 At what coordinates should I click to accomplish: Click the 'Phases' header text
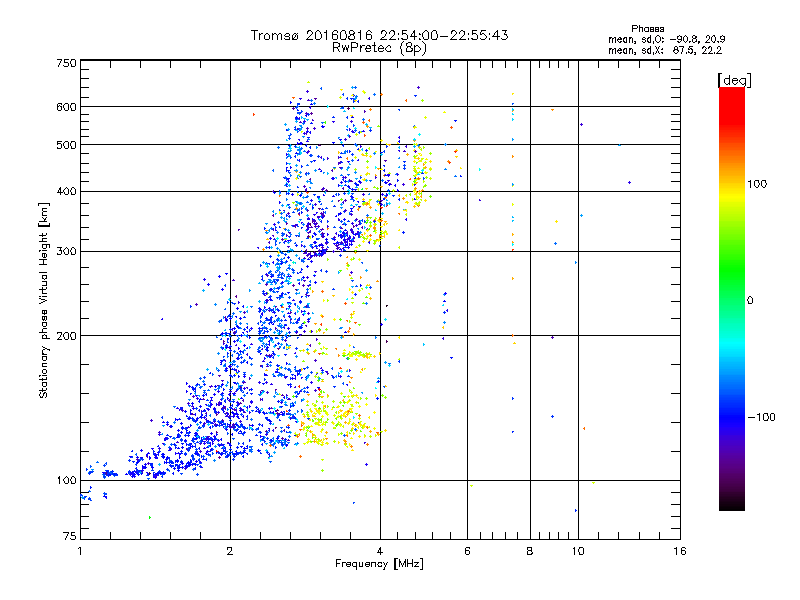click(647, 29)
